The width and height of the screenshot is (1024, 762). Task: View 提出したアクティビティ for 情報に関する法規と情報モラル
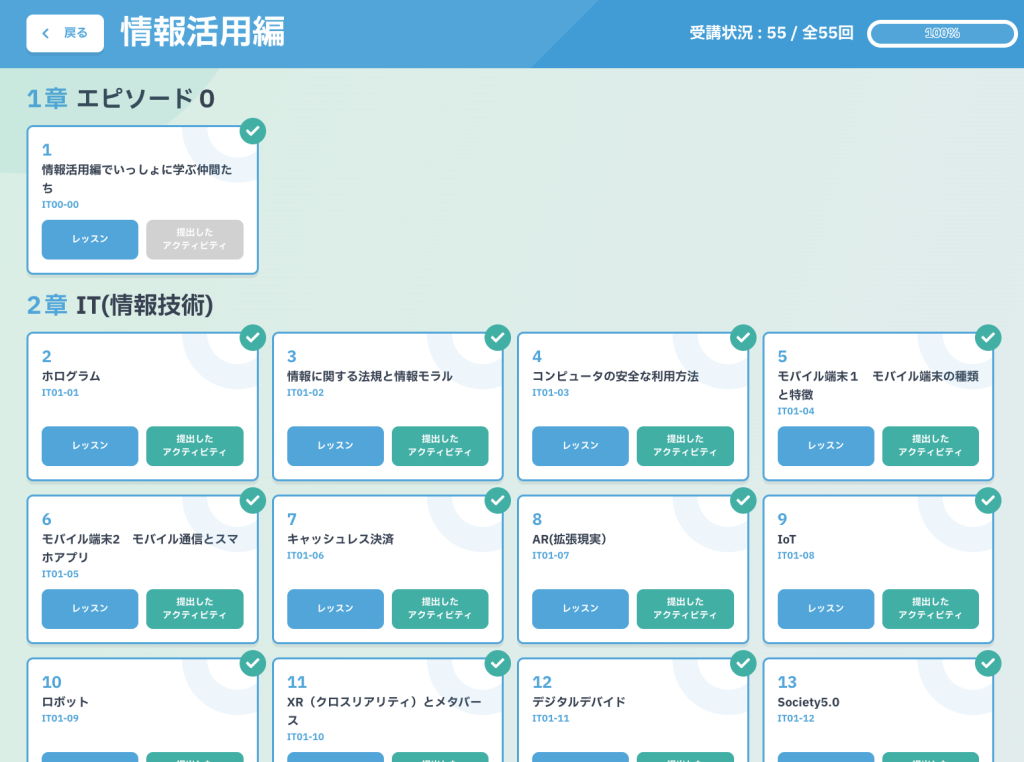point(440,446)
